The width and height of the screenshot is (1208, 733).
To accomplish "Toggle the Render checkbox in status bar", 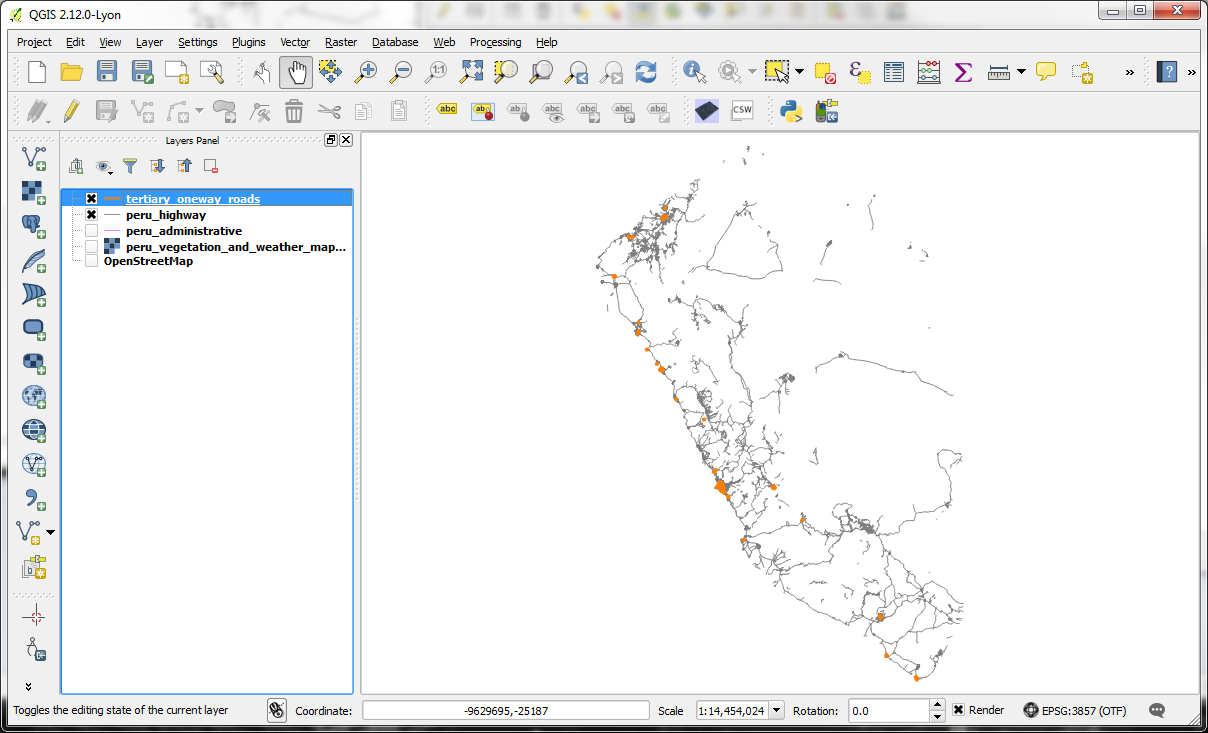I will [958, 710].
